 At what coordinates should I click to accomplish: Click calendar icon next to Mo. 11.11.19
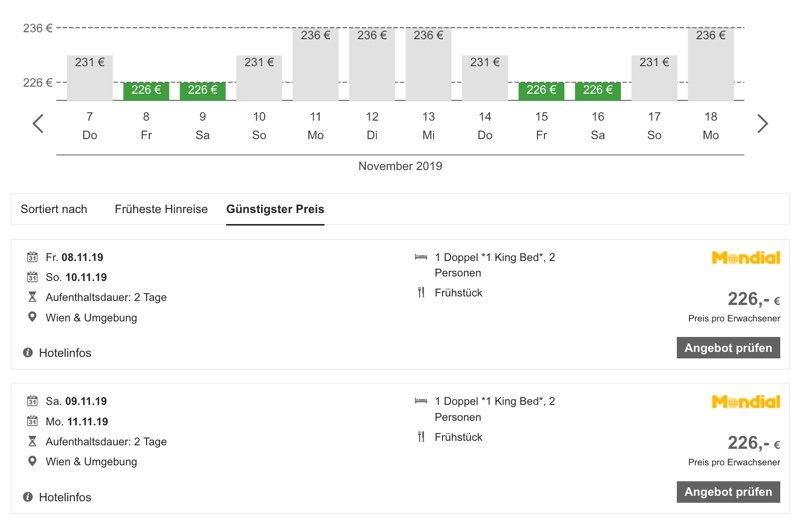(32, 421)
